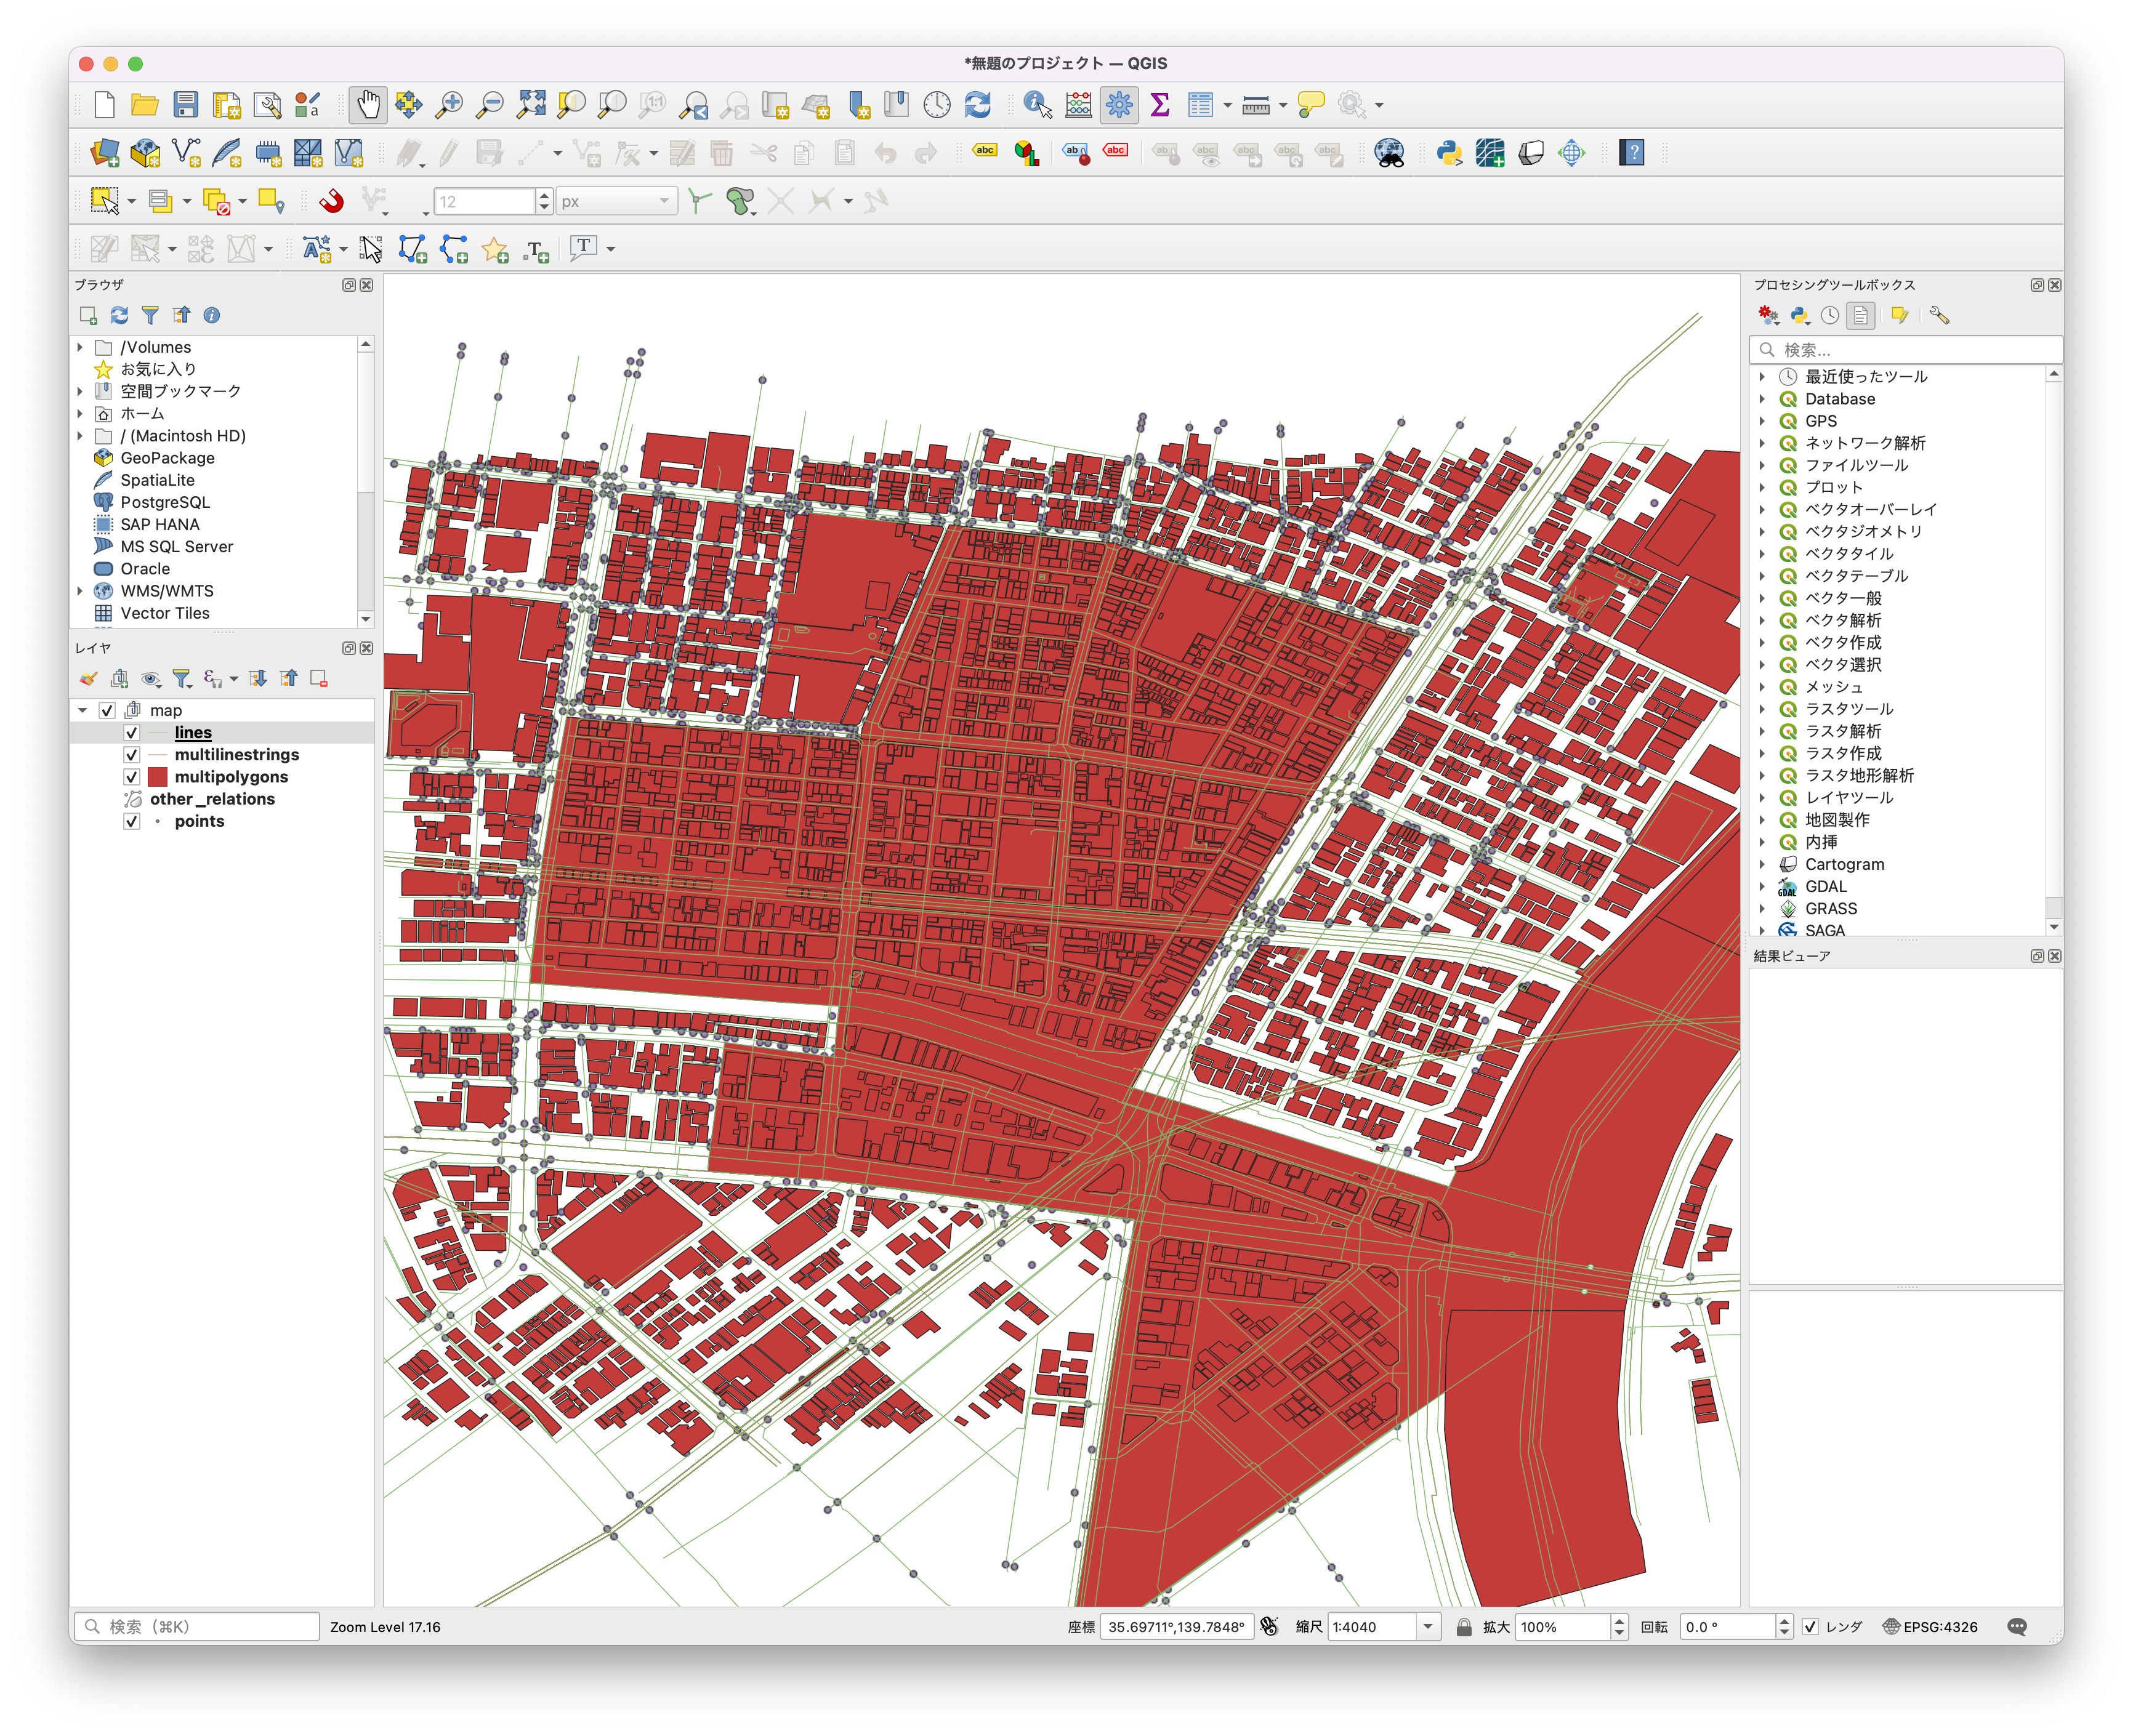This screenshot has width=2133, height=1736.
Task: Uncheck the points layer visibility
Action: (x=131, y=821)
